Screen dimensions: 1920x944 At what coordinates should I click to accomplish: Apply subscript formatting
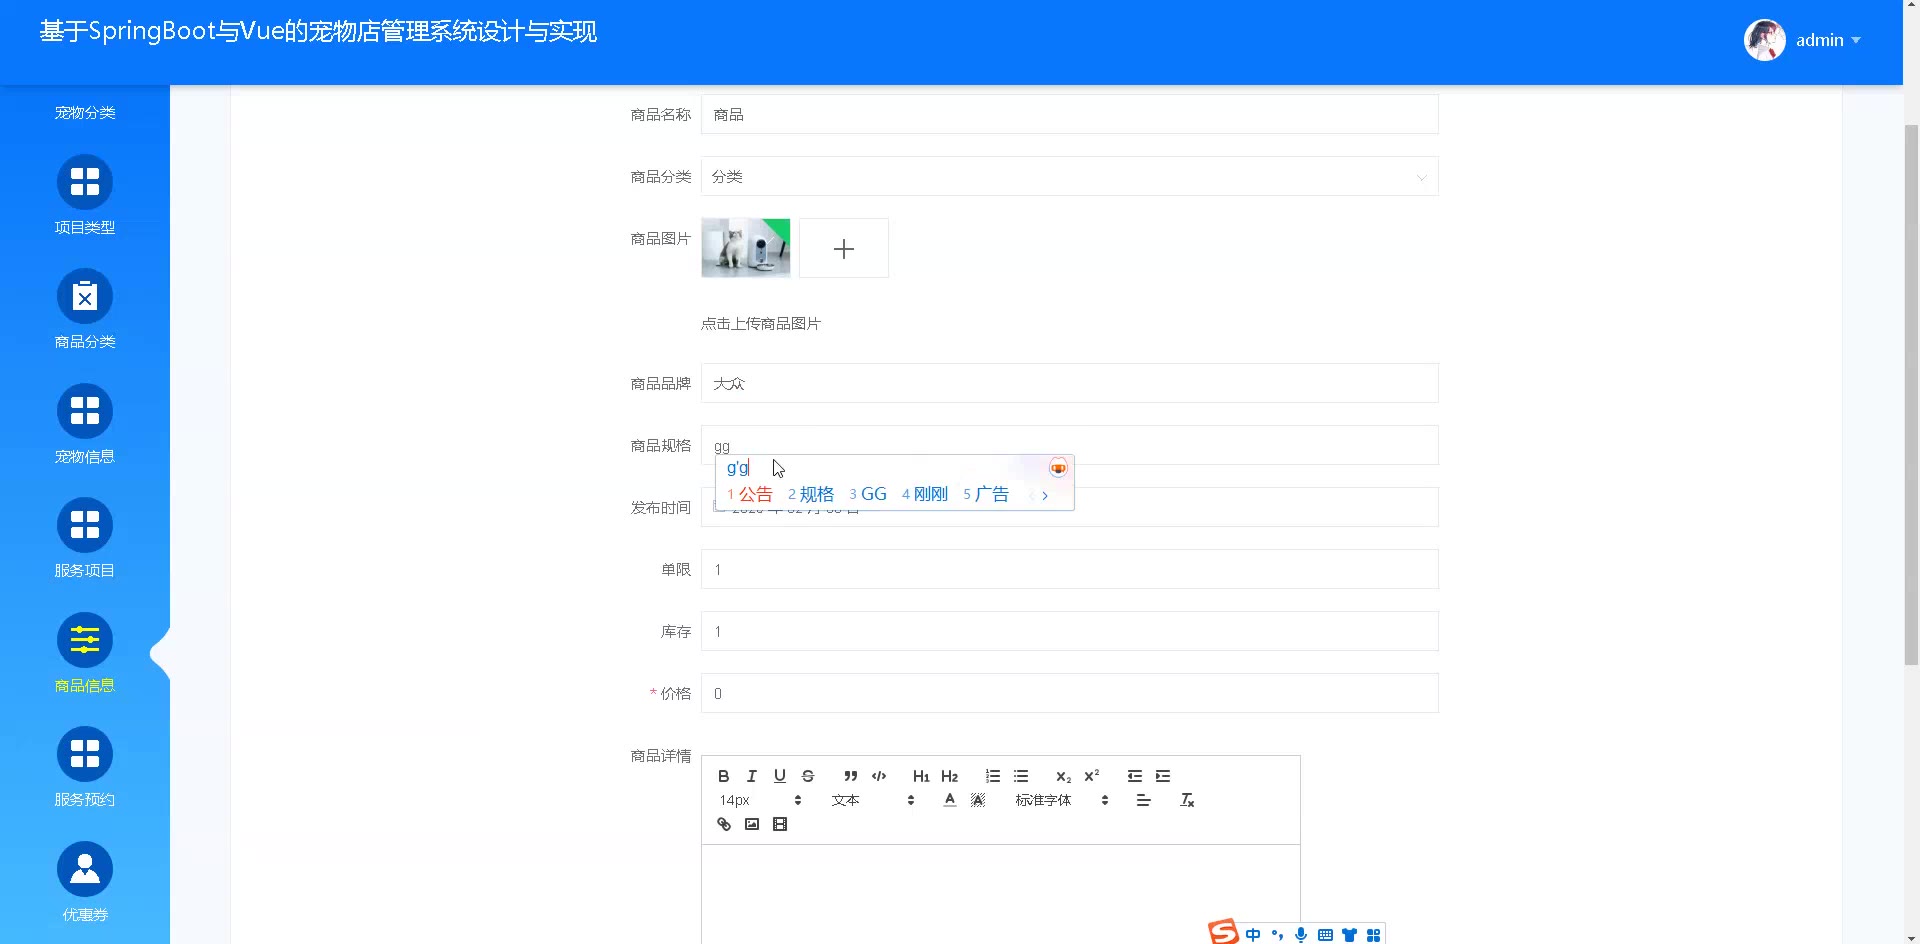pos(1064,776)
